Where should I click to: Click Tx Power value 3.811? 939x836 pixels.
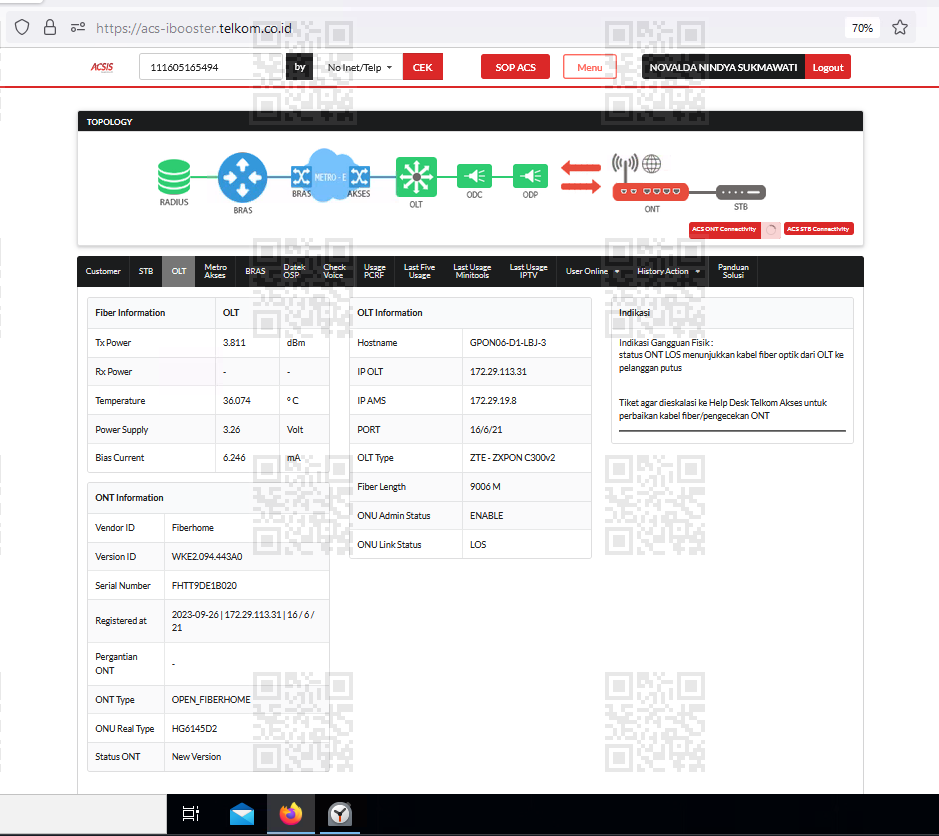point(234,343)
